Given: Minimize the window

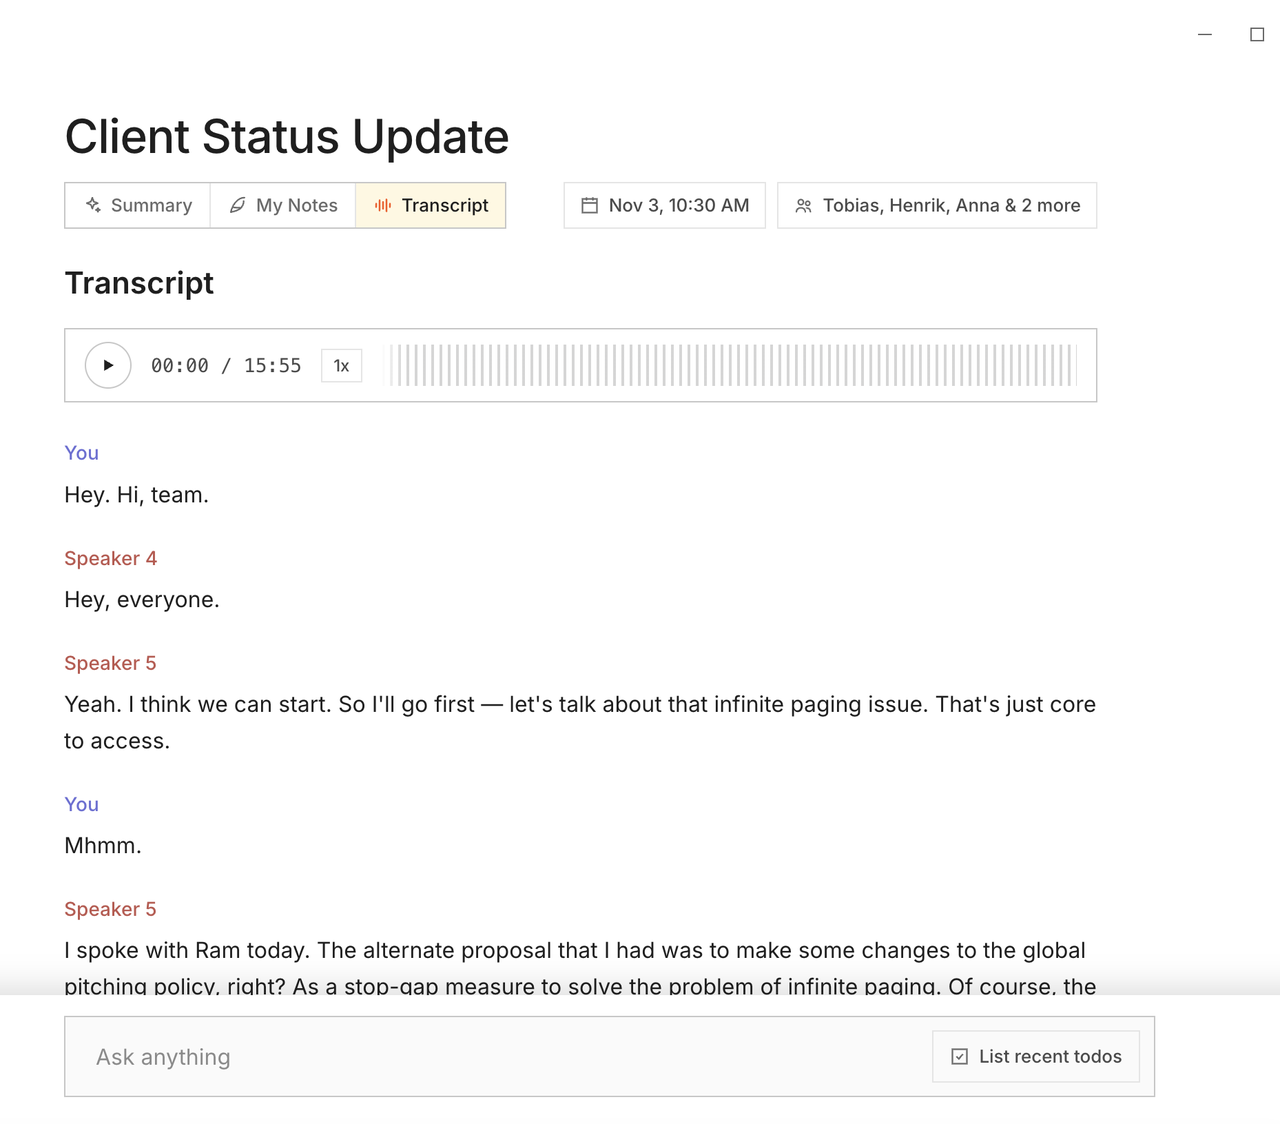Looking at the screenshot, I should (1205, 34).
